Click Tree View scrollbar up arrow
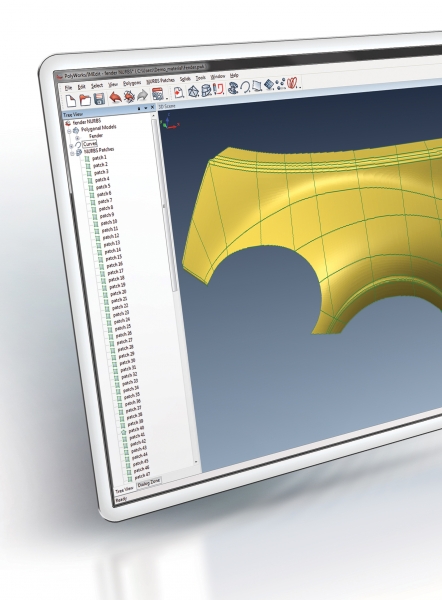This screenshot has height=600, width=442. tap(153, 115)
